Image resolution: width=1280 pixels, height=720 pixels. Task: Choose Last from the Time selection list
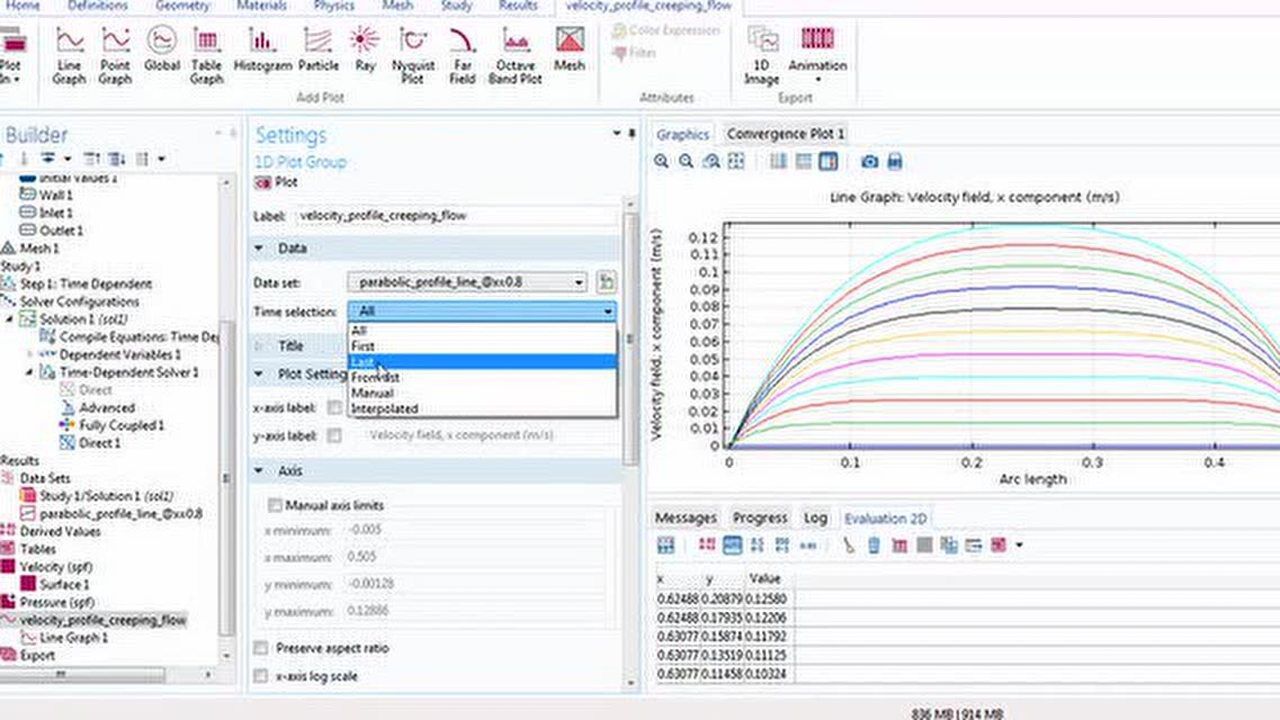(363, 361)
